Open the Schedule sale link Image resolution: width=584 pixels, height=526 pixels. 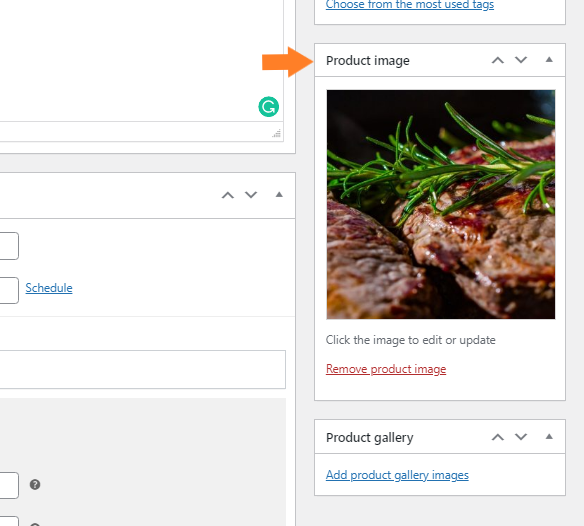(49, 288)
